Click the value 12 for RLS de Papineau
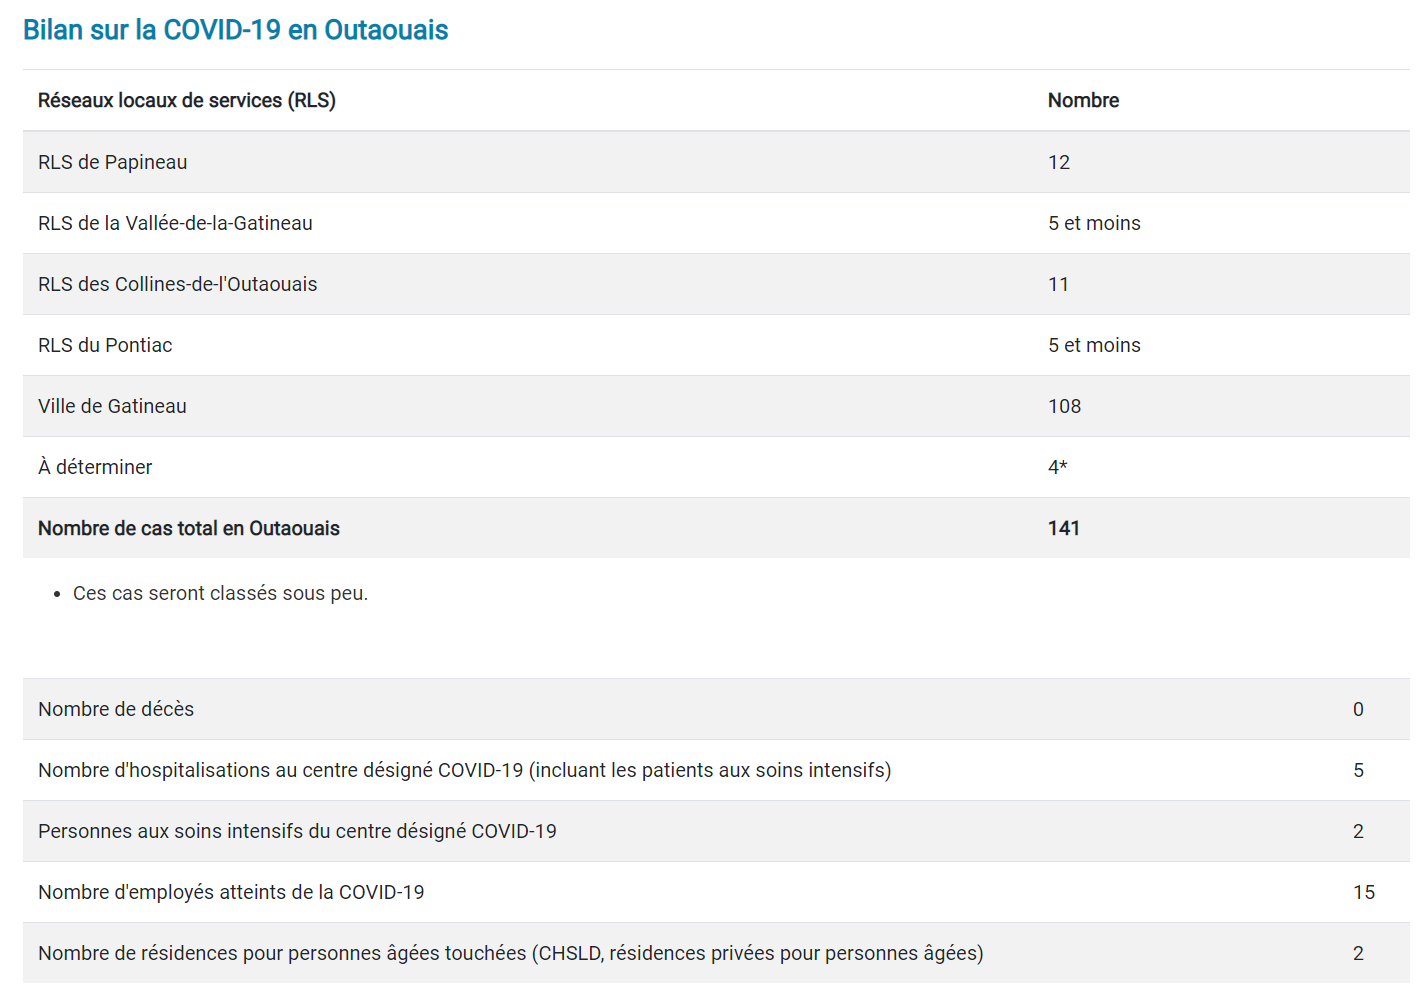The image size is (1428, 998). [1059, 162]
